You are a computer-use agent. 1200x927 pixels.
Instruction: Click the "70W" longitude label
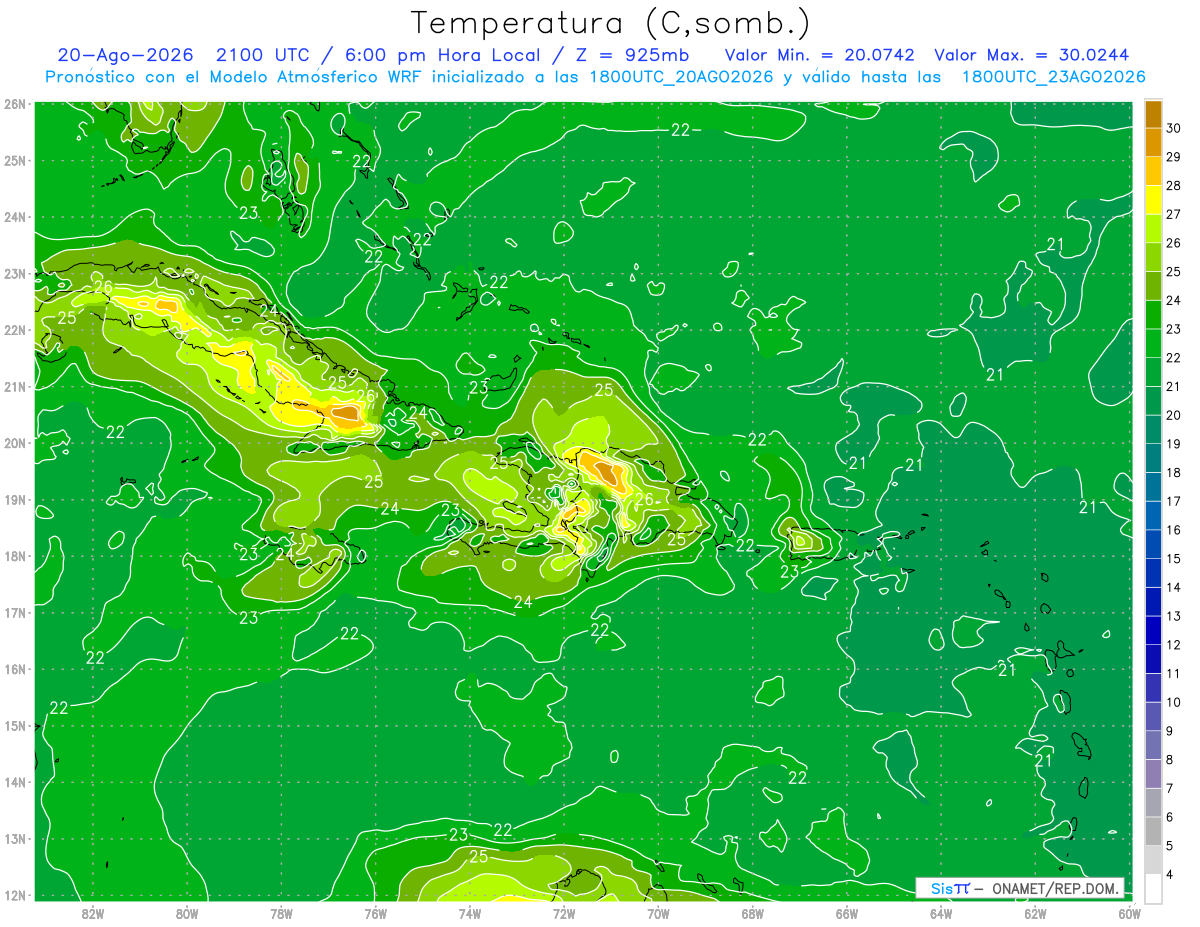(658, 913)
